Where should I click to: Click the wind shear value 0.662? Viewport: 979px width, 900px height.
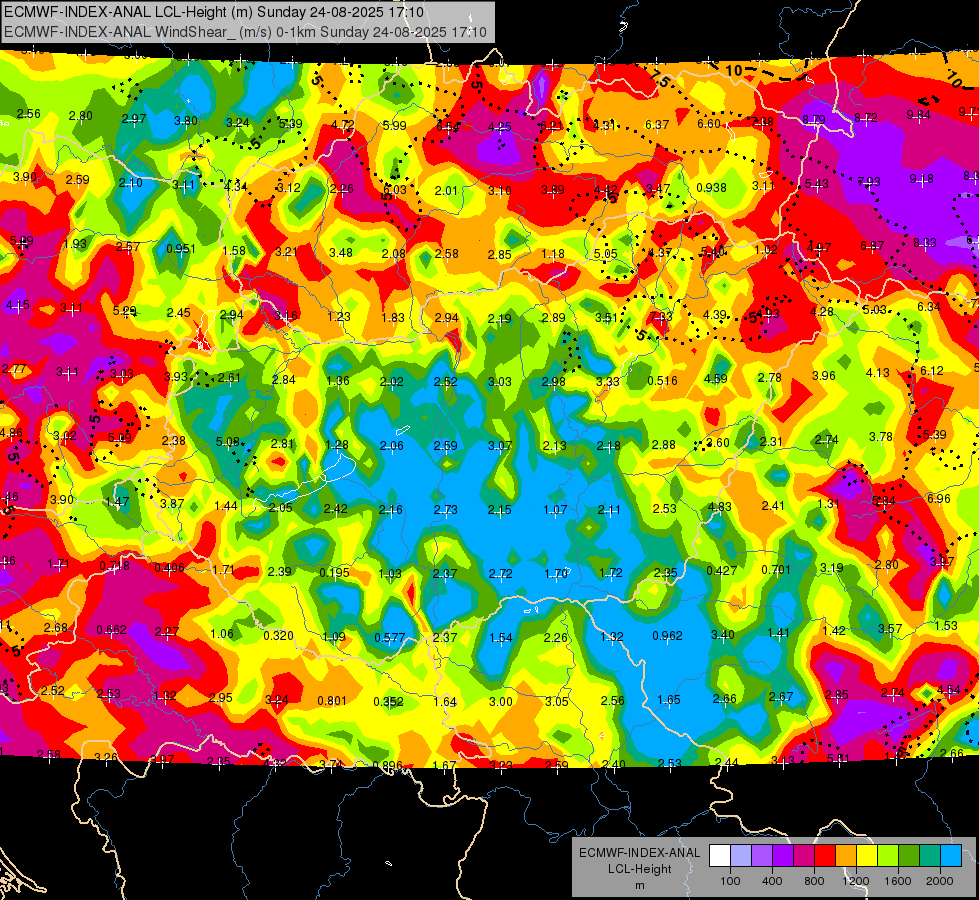[x=111, y=630]
